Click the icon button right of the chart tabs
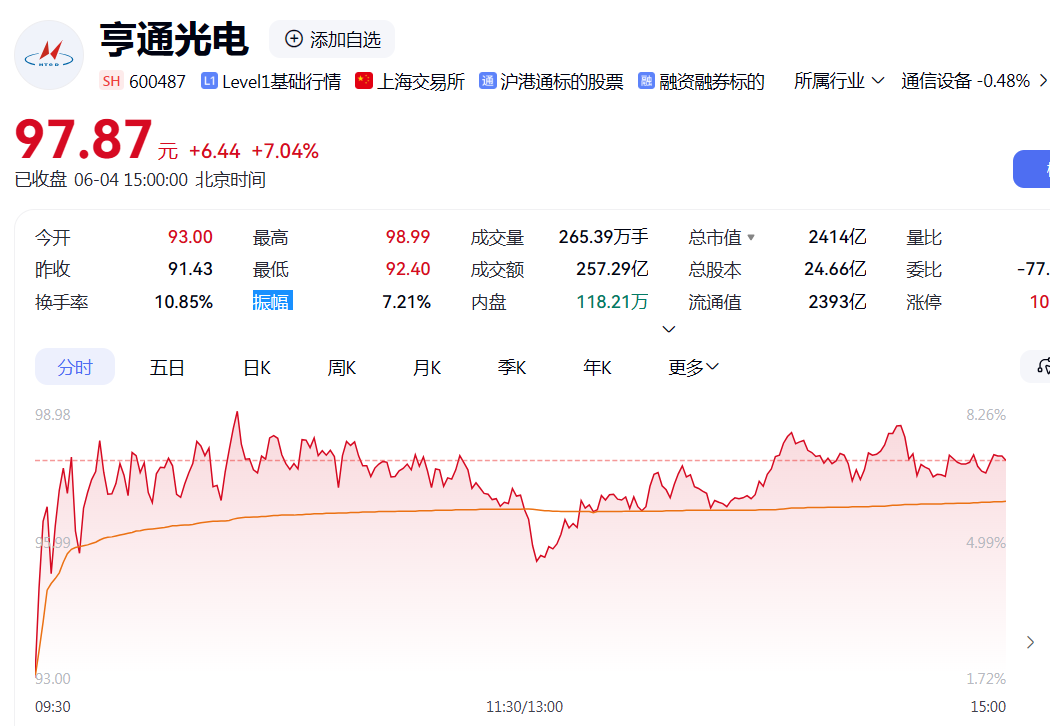1050x726 pixels. (x=1036, y=366)
